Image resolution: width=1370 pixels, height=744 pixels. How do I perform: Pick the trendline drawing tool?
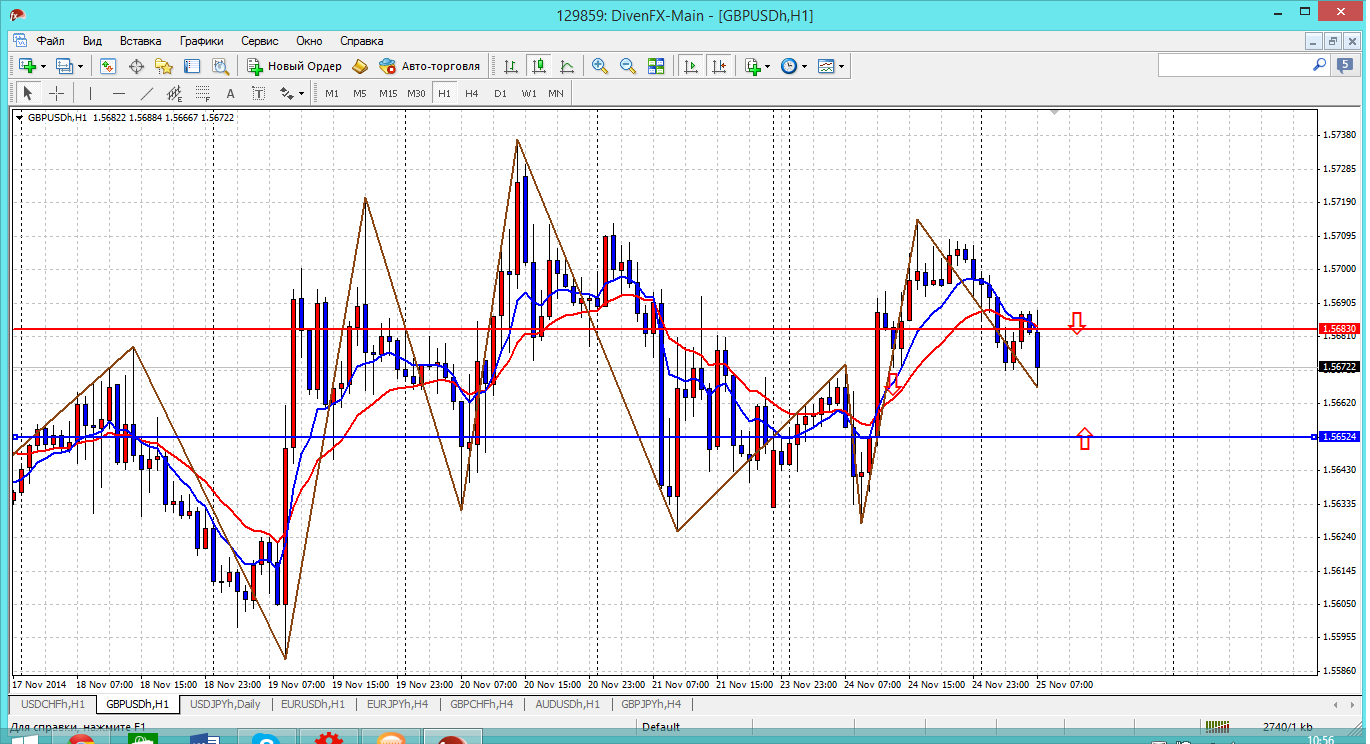click(x=147, y=93)
